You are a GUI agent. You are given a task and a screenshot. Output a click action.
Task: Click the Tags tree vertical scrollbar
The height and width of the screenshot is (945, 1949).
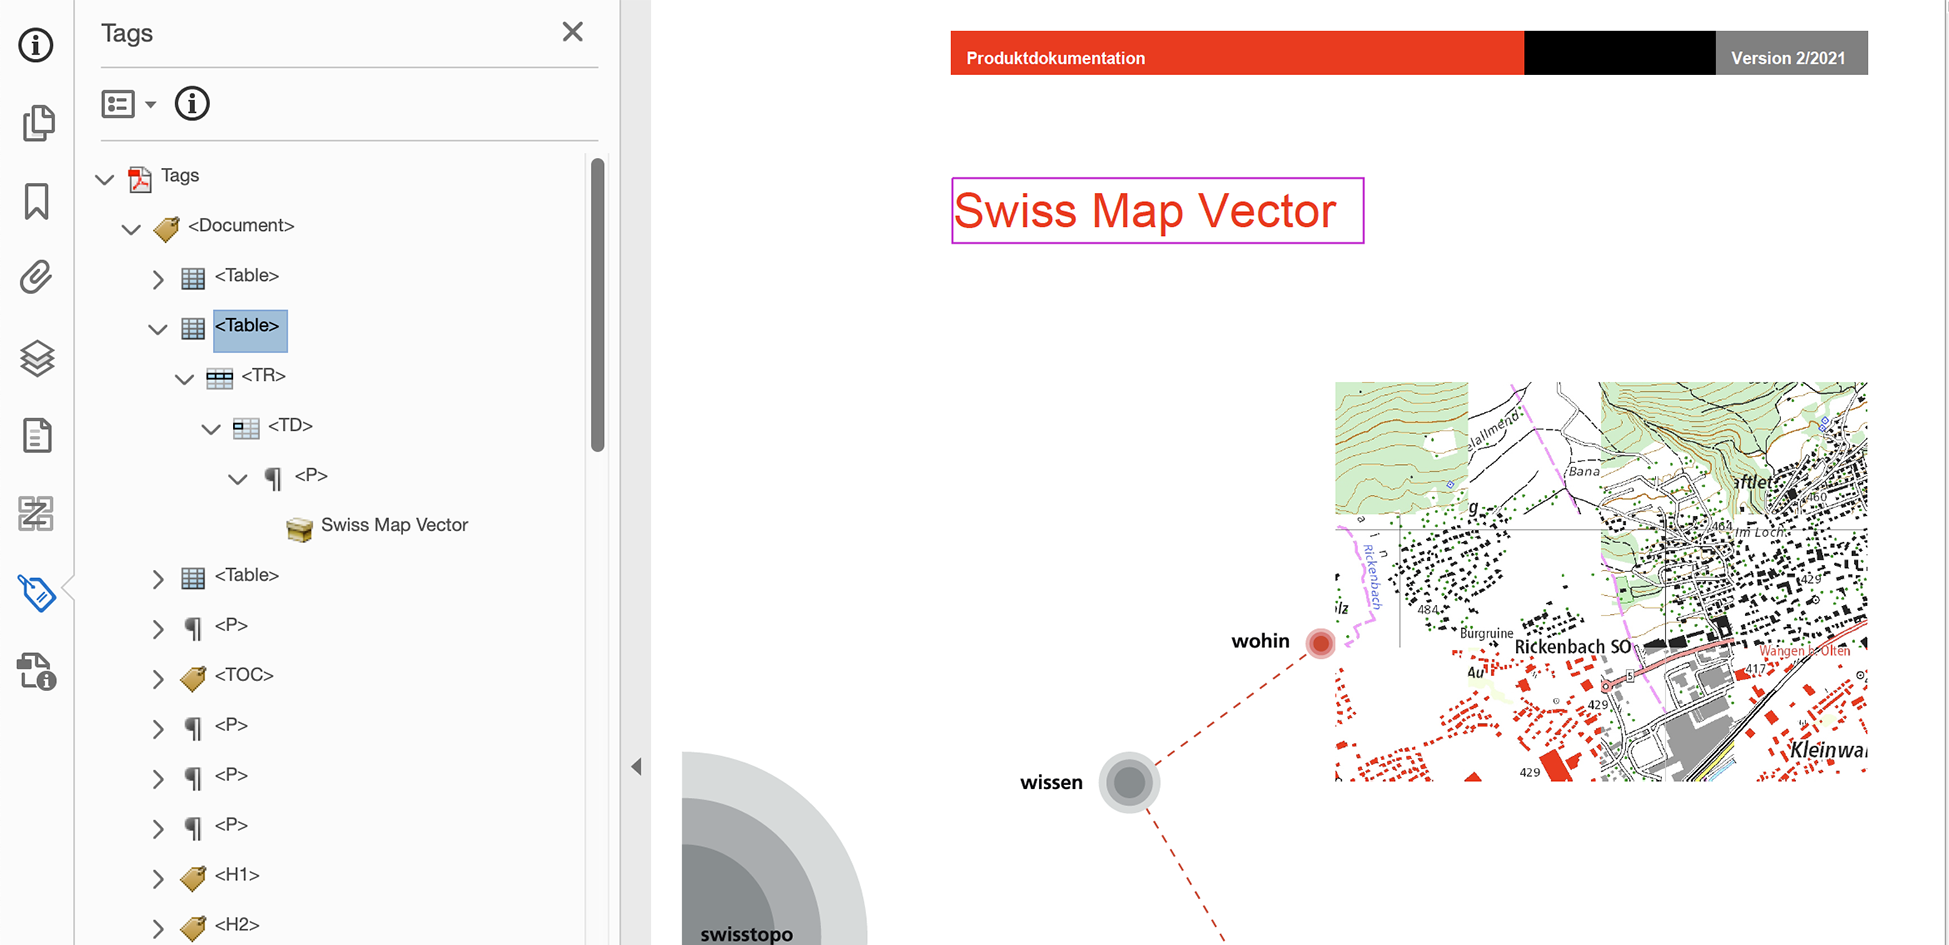597,305
